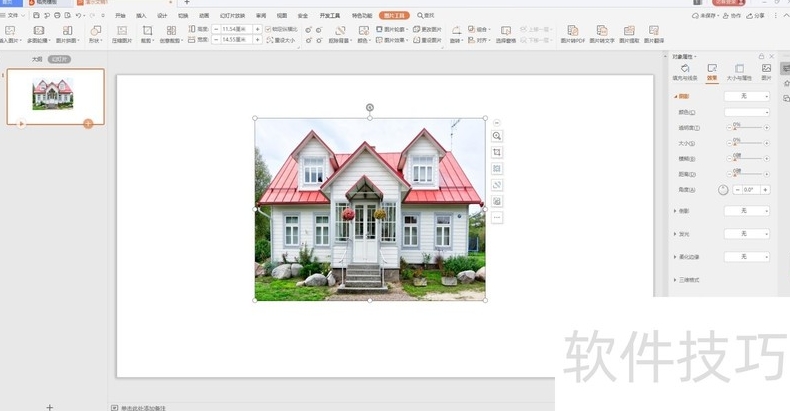Click the zoom icon beside the picture

click(x=497, y=136)
